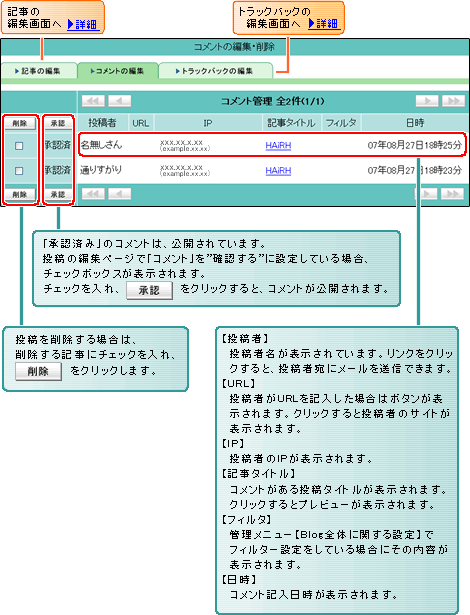This screenshot has width=470, height=615.
Task: Click the 投稿者 column header
Action: click(102, 123)
